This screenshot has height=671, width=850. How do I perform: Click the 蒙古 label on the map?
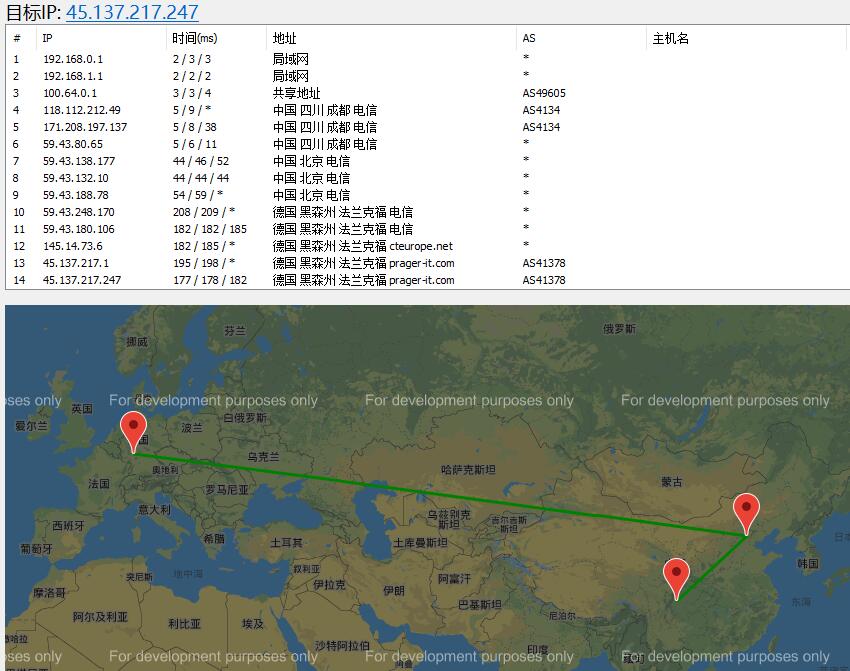[672, 482]
